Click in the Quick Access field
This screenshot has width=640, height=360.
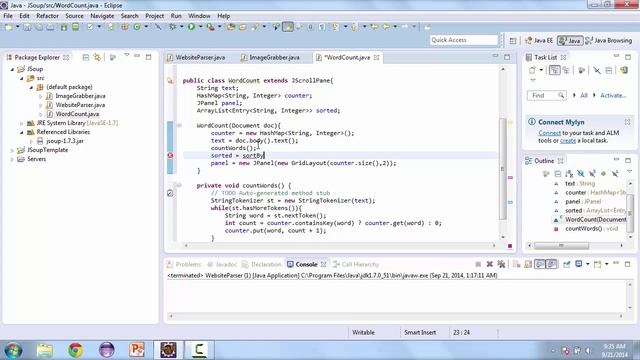pyautogui.click(x=464, y=40)
